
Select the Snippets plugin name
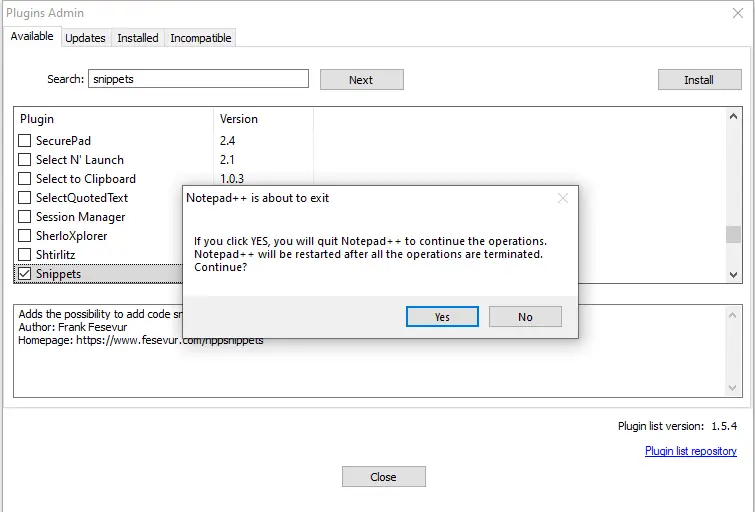pyautogui.click(x=58, y=274)
